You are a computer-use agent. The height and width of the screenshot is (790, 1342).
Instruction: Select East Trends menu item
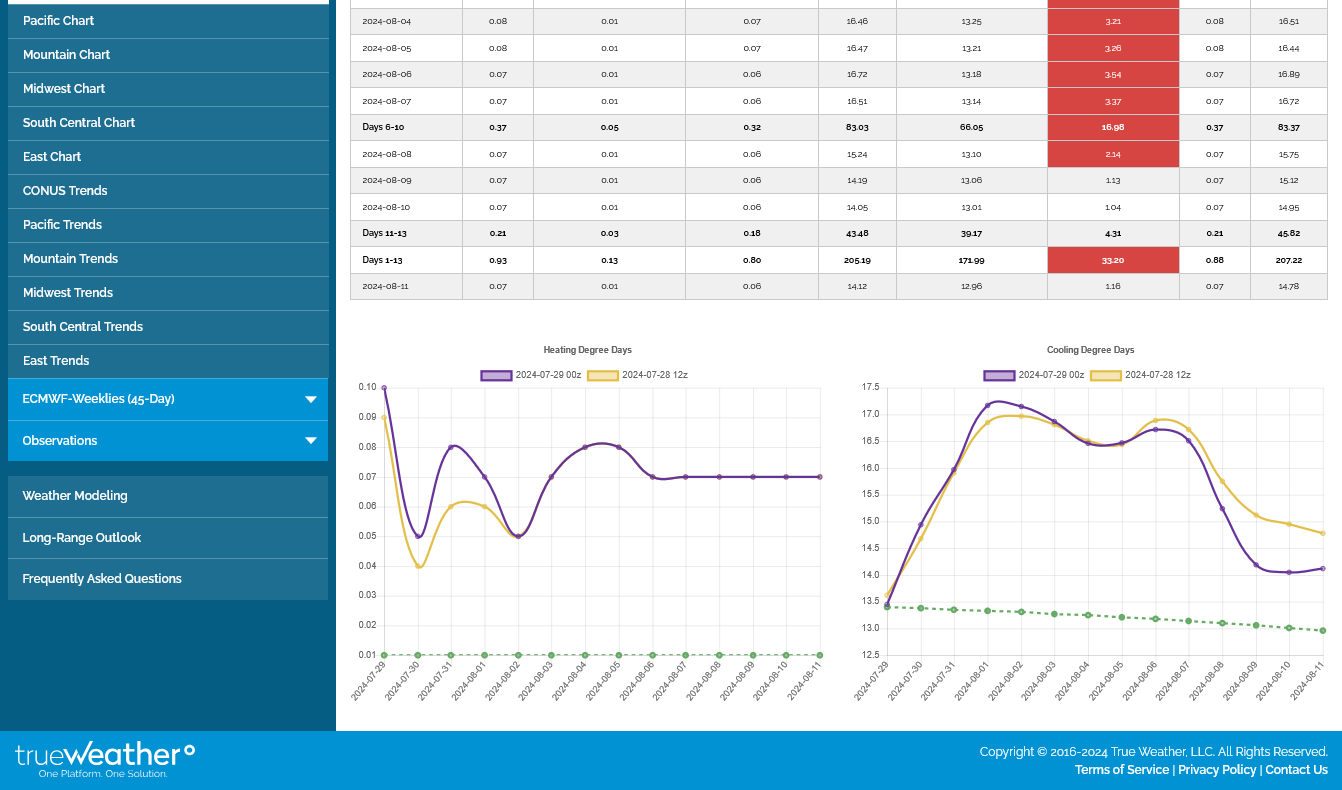tap(56, 361)
